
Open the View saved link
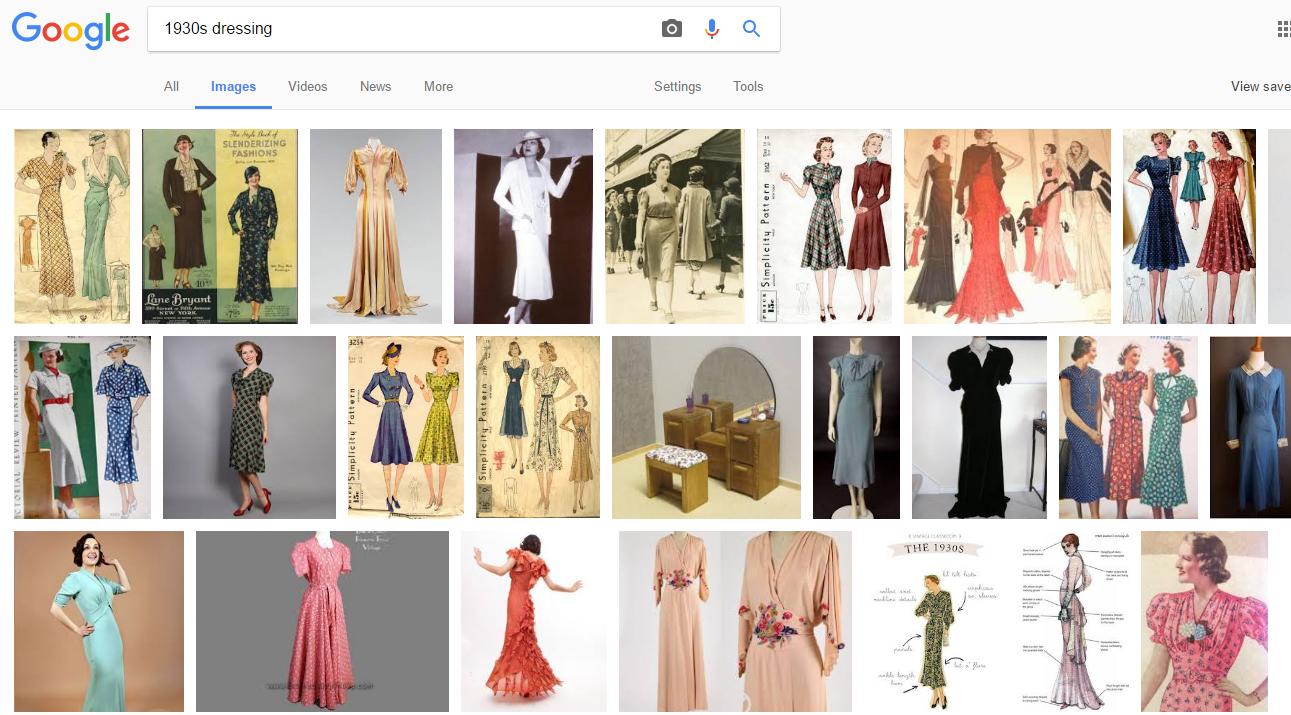point(1260,87)
